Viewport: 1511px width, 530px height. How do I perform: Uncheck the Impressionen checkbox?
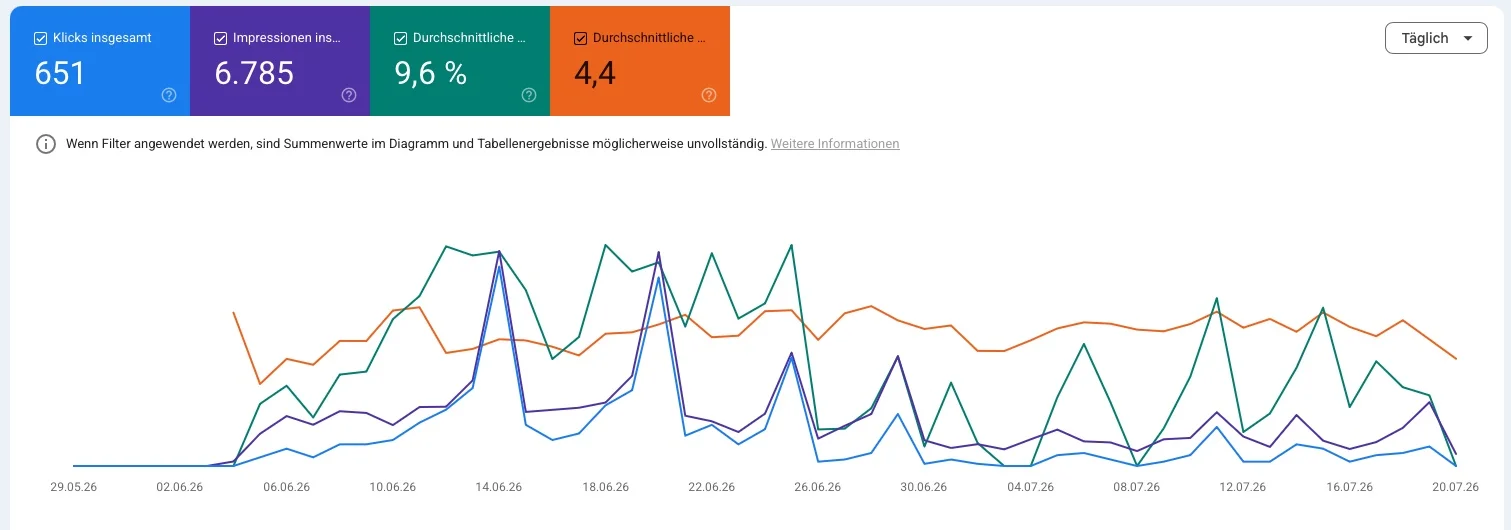coord(221,38)
